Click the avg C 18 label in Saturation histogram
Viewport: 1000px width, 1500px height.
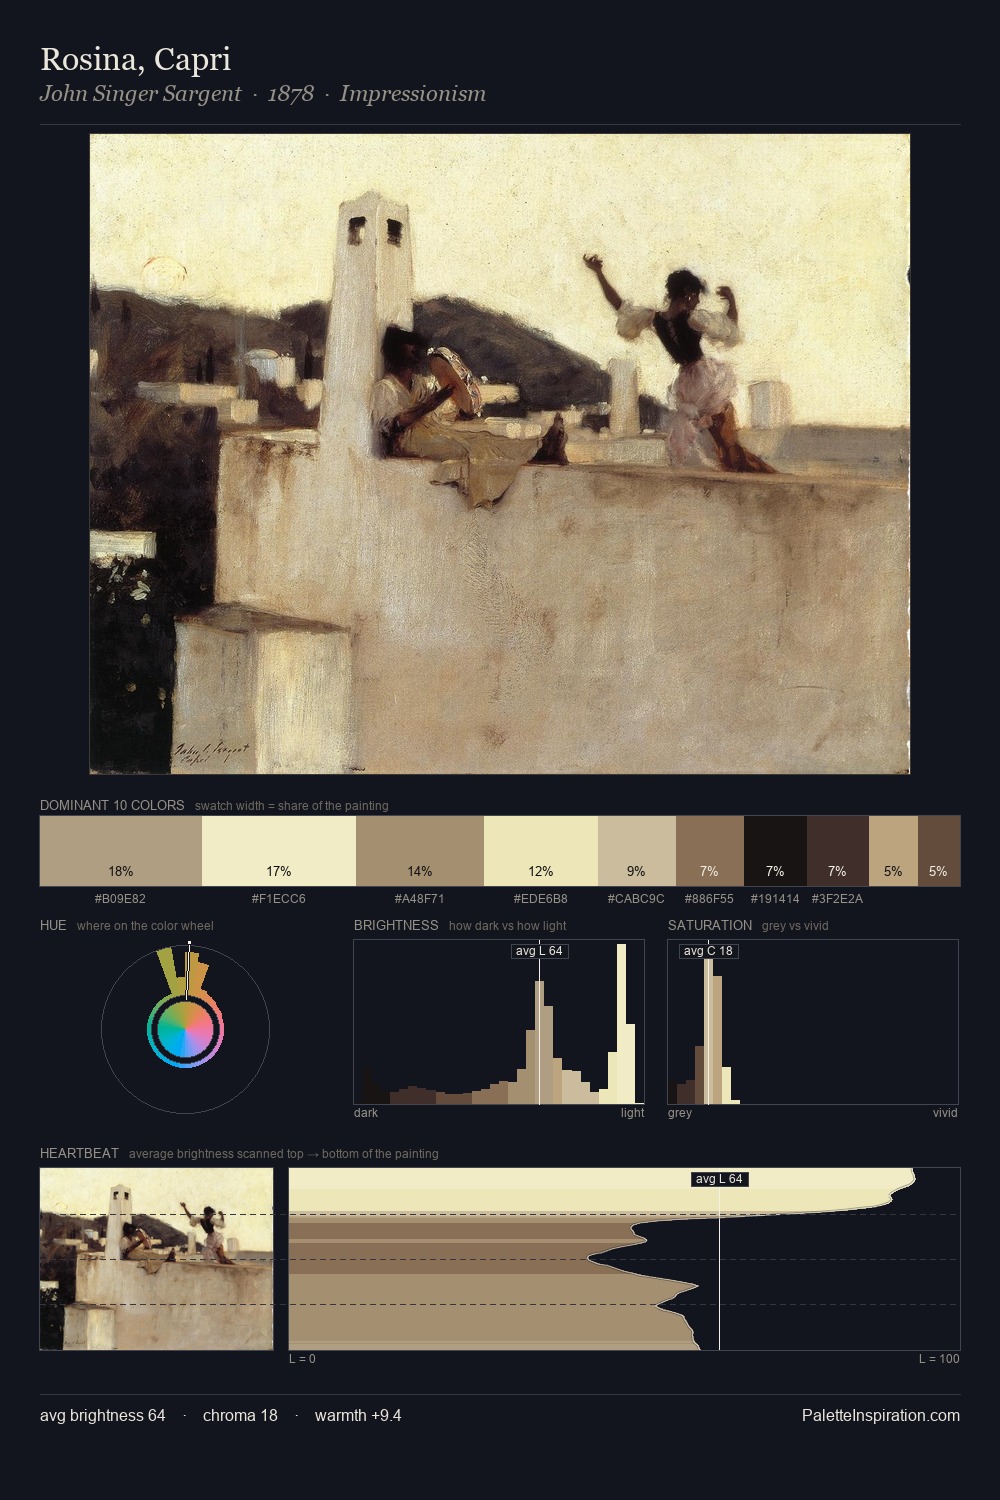click(x=708, y=951)
